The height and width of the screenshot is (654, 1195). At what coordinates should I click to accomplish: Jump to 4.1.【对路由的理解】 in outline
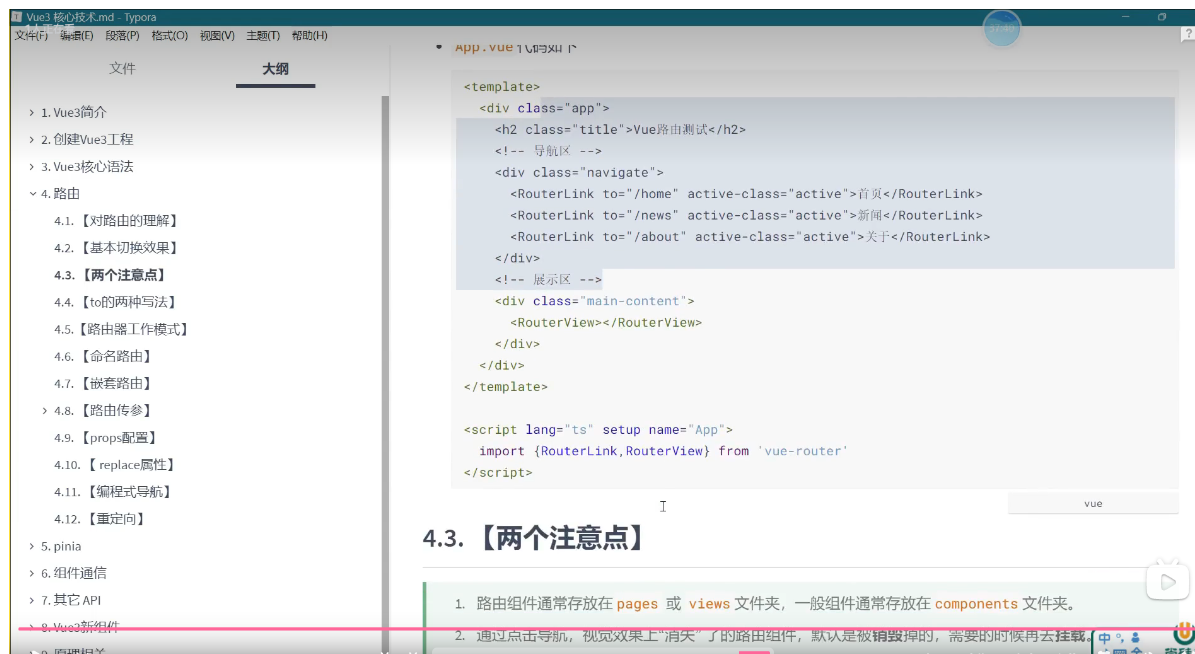117,221
